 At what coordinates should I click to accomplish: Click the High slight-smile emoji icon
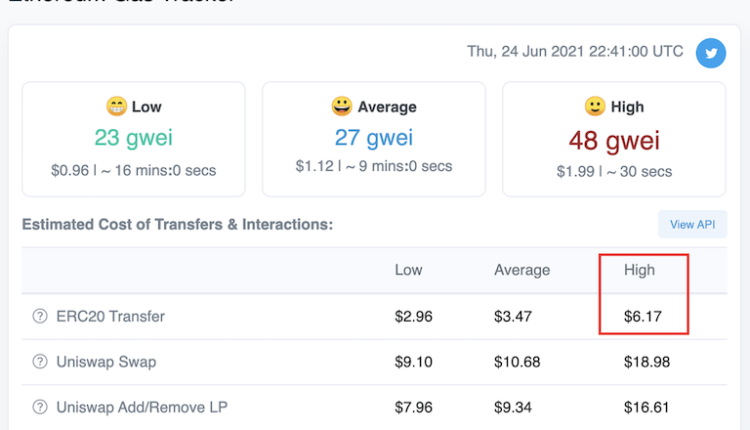tap(594, 106)
